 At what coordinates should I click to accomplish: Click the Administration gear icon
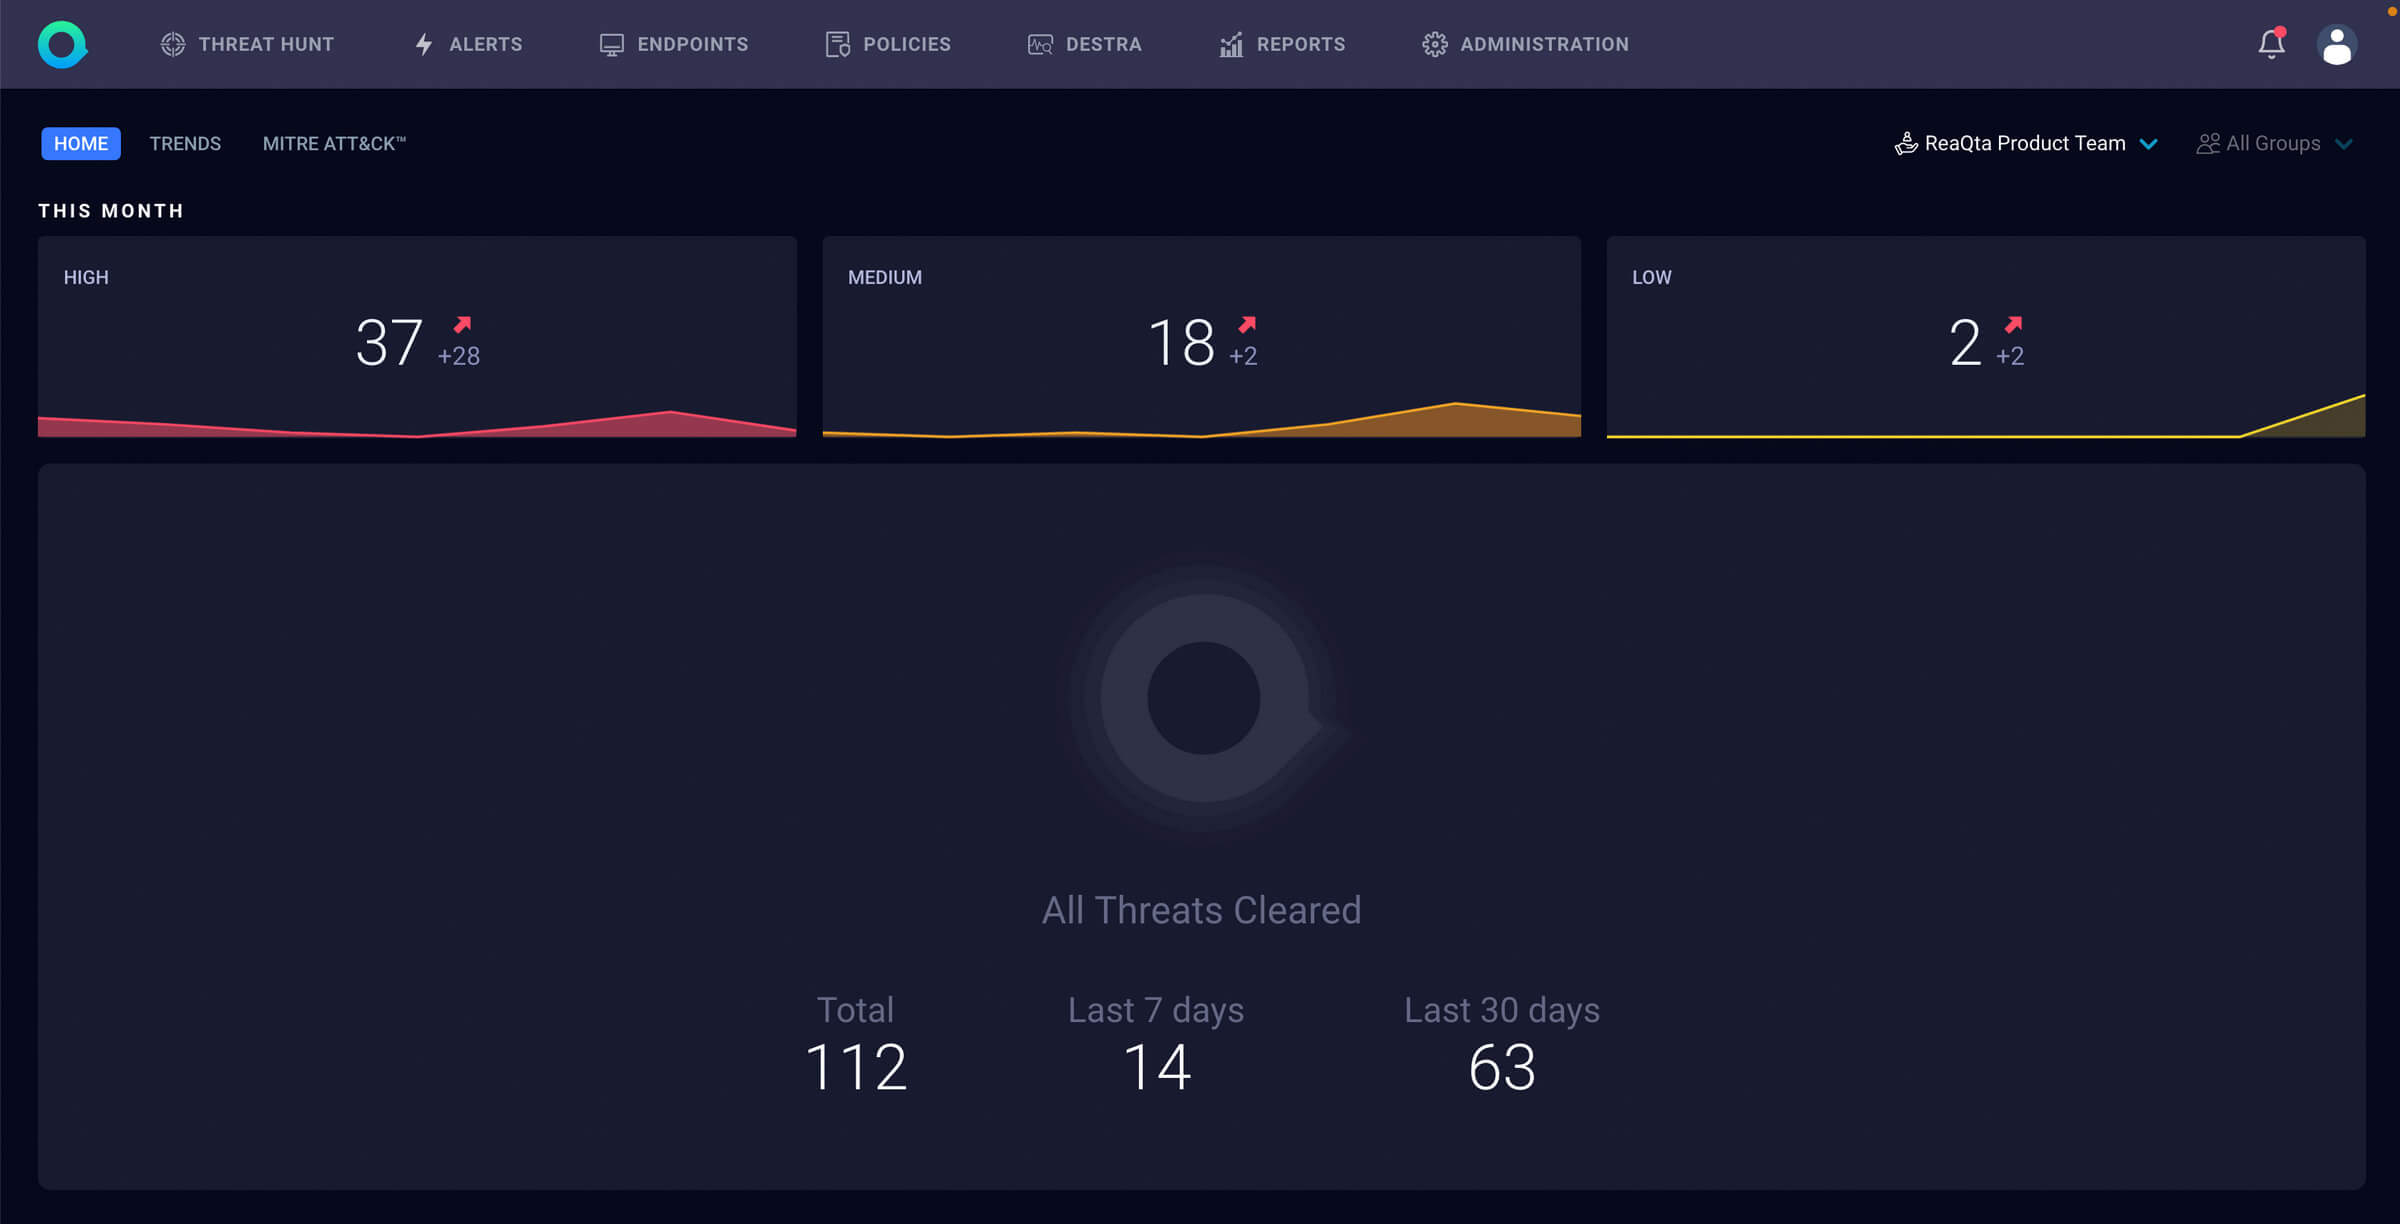(x=1434, y=44)
